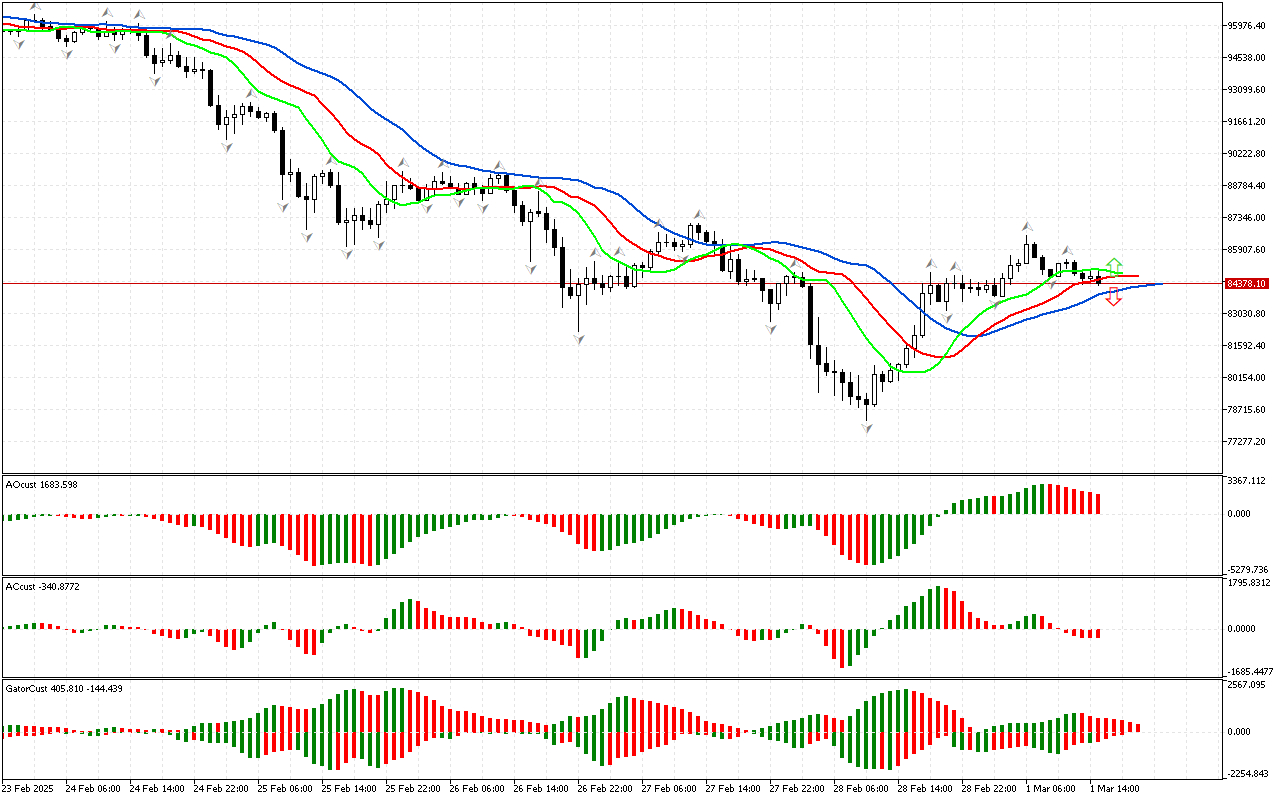Viewport: 1280px width, 800px height.
Task: Click the 3367.112 AOcust scale maximum
Action: point(1246,481)
